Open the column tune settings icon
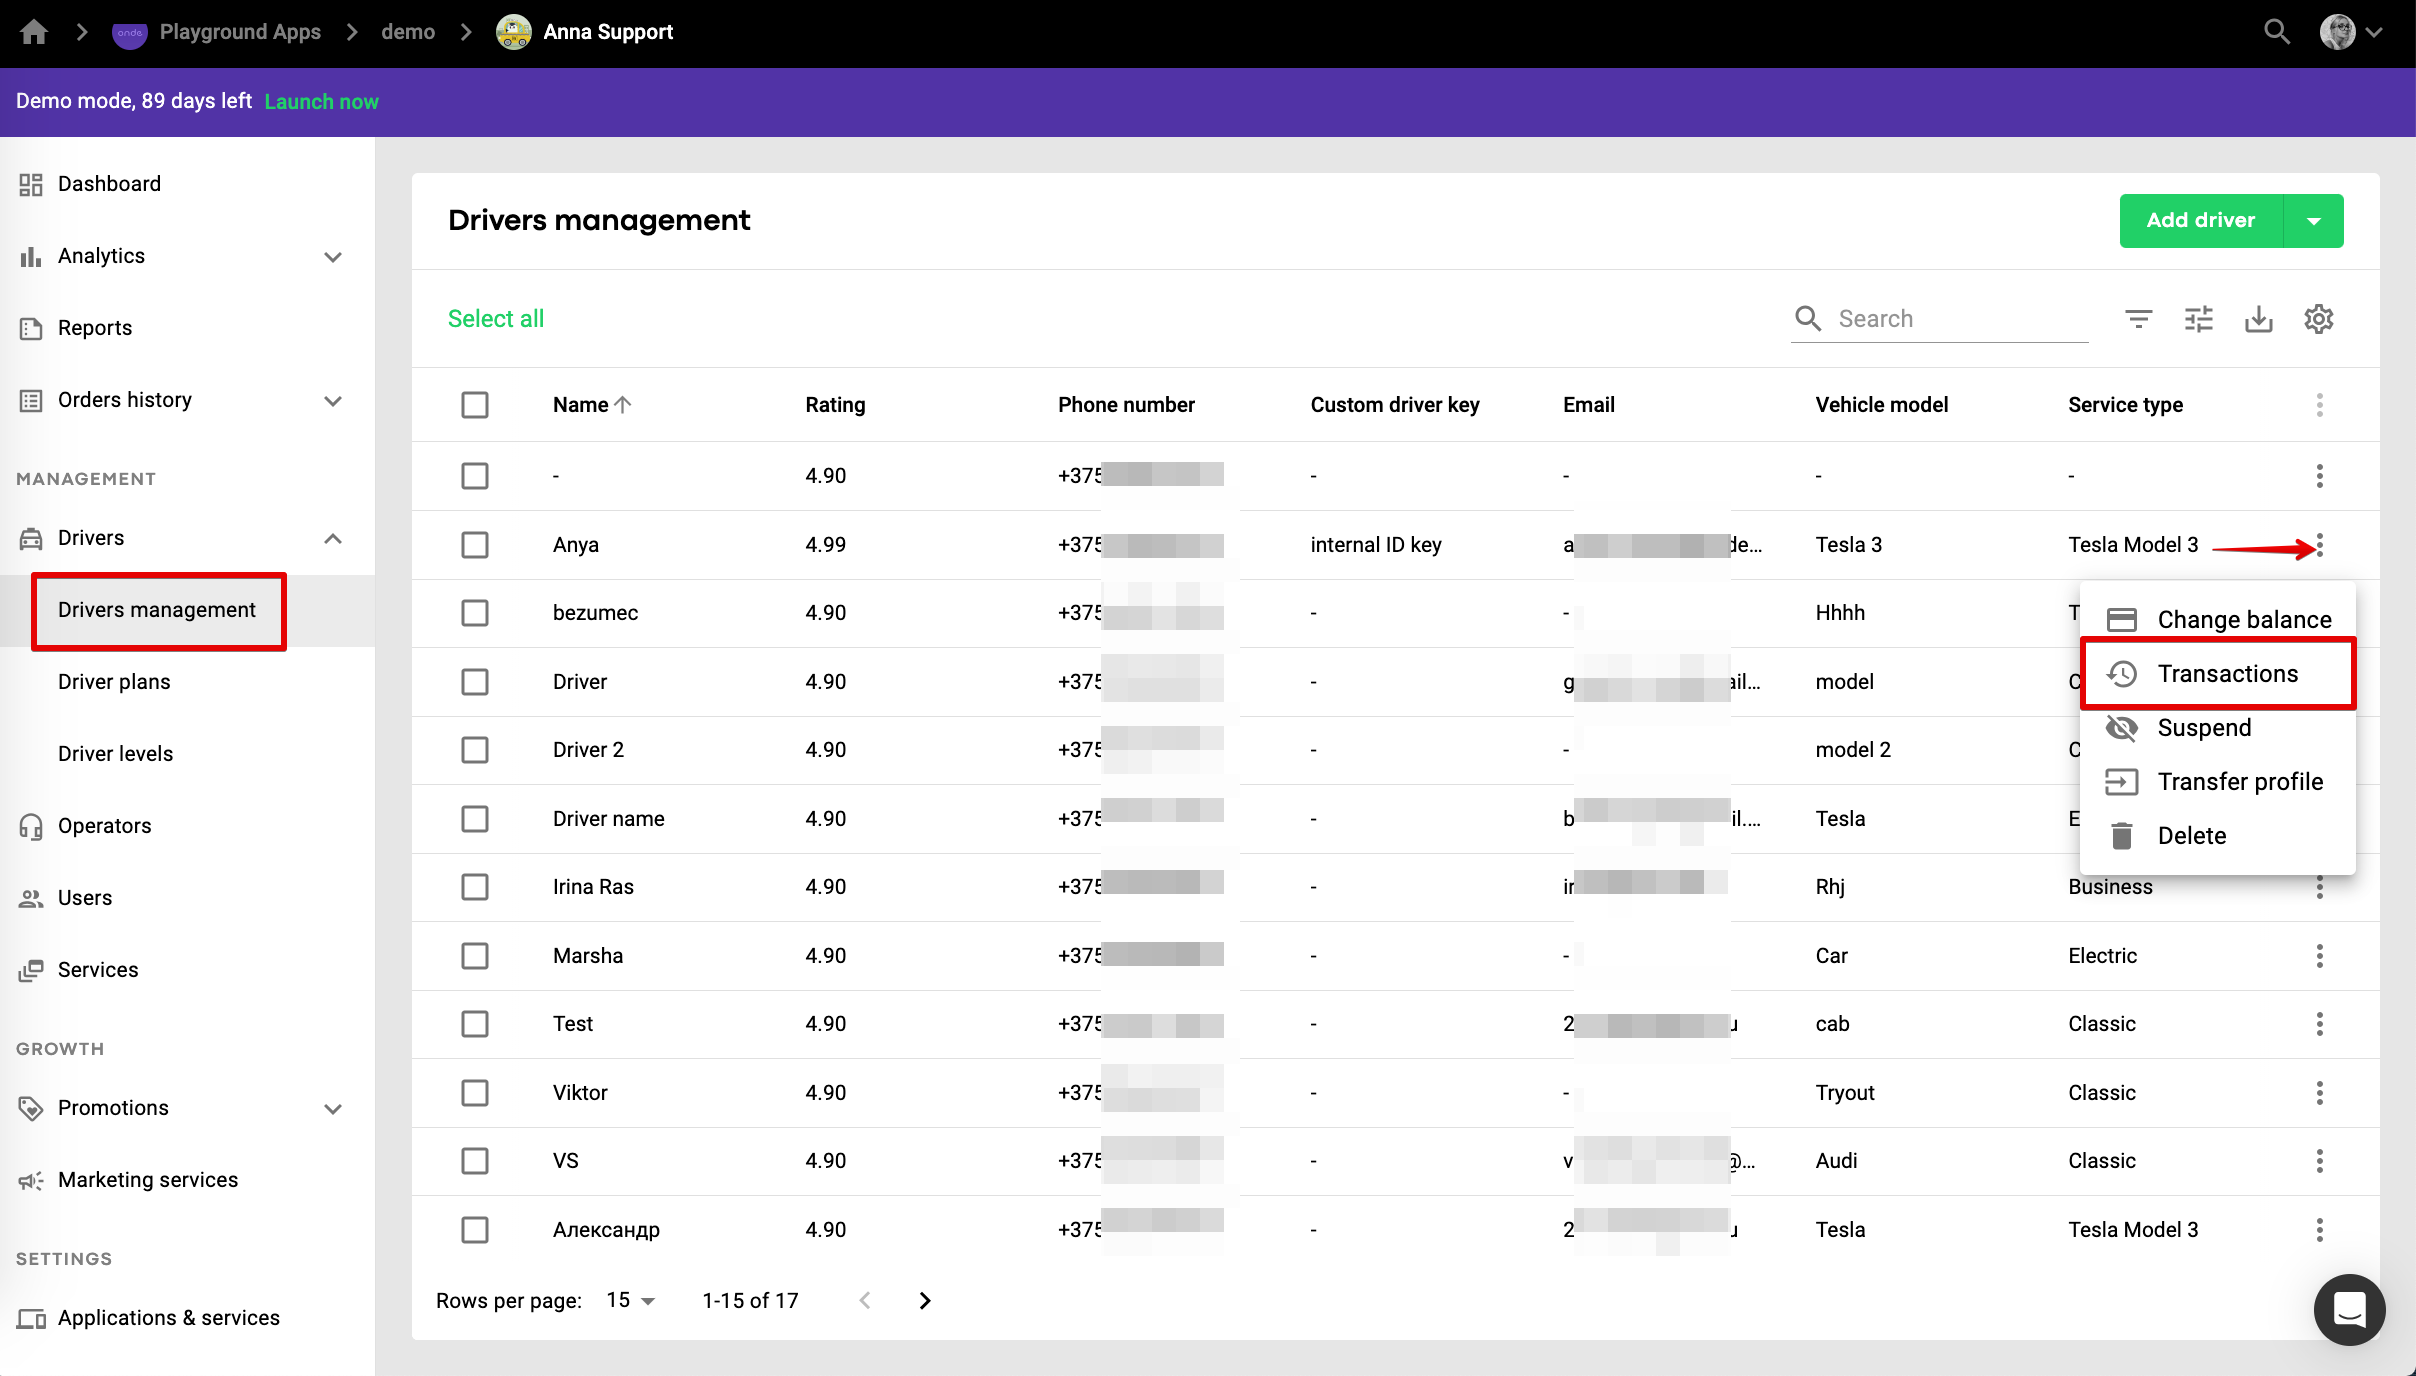This screenshot has width=2416, height=1376. click(x=2198, y=319)
